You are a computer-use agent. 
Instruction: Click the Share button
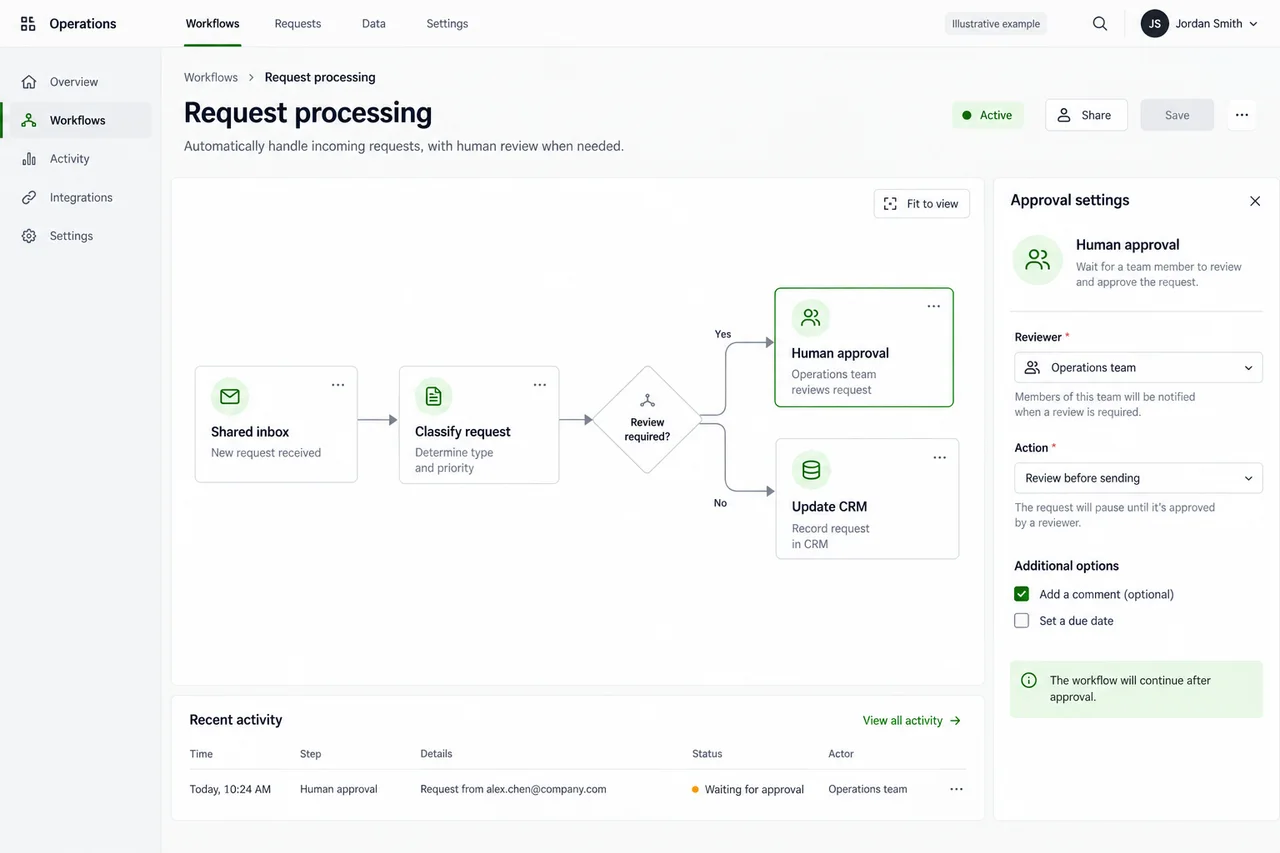[1086, 115]
